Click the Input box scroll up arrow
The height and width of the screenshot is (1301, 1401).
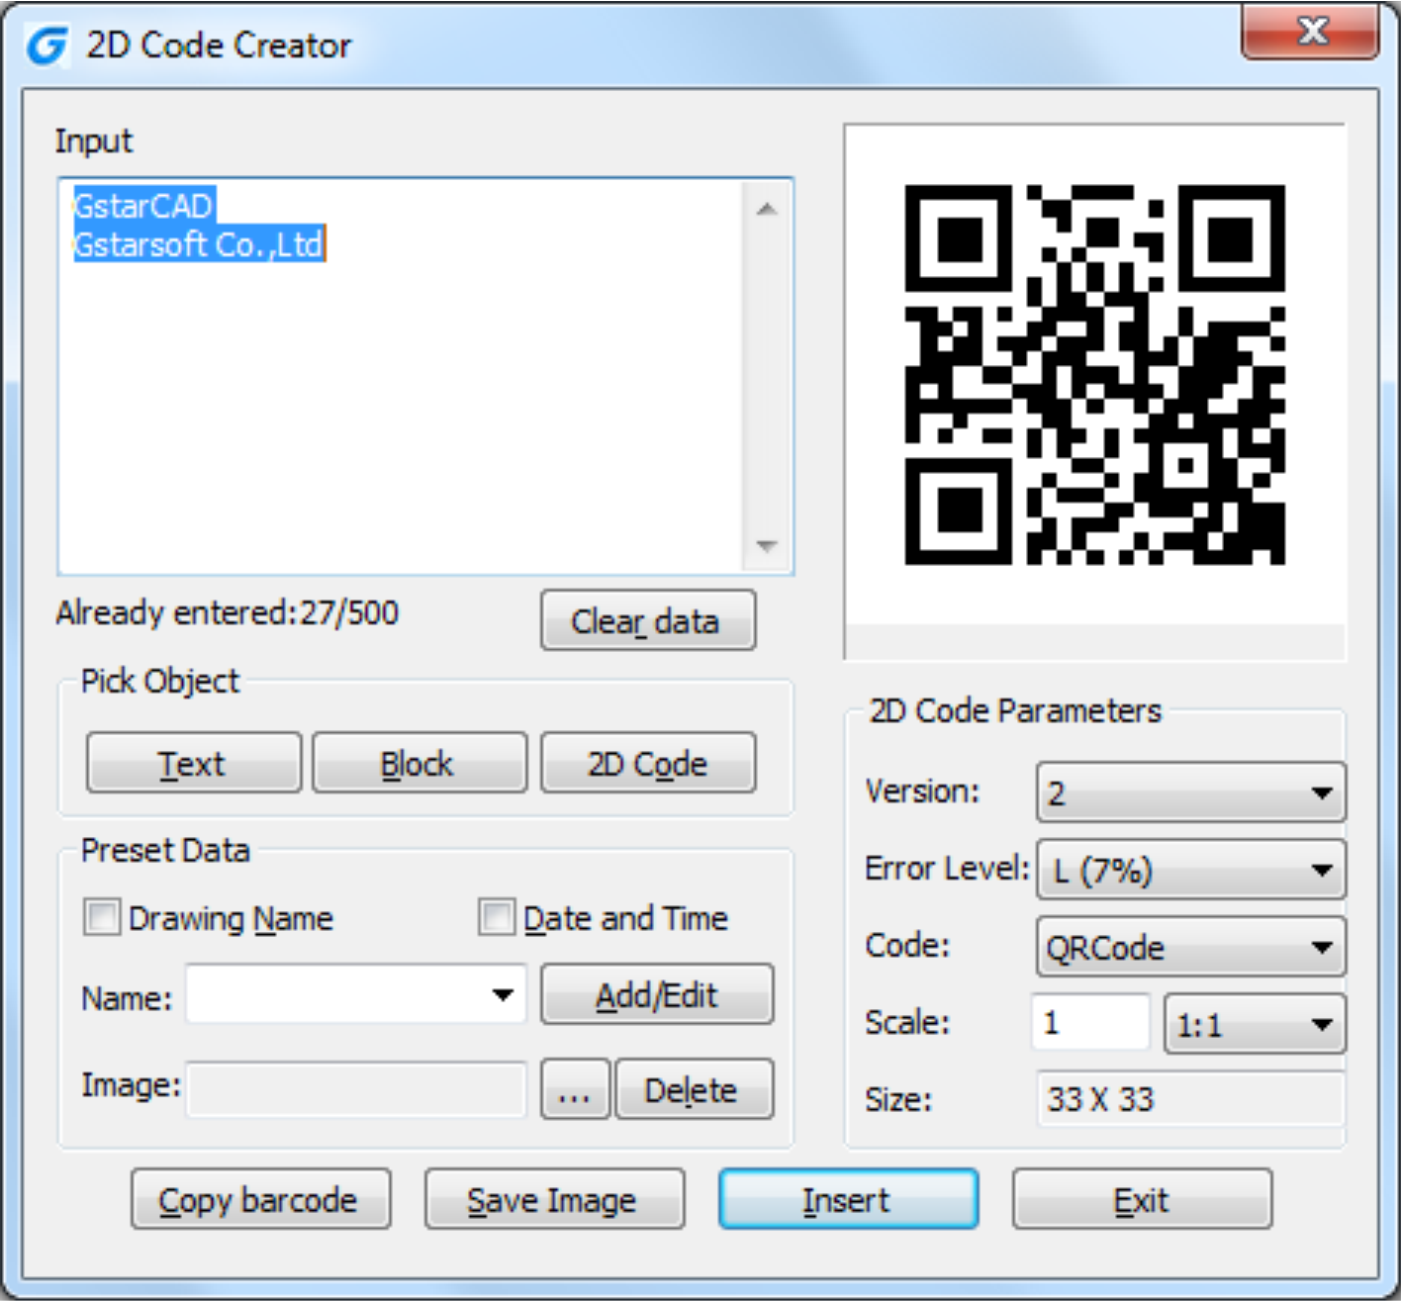point(767,209)
